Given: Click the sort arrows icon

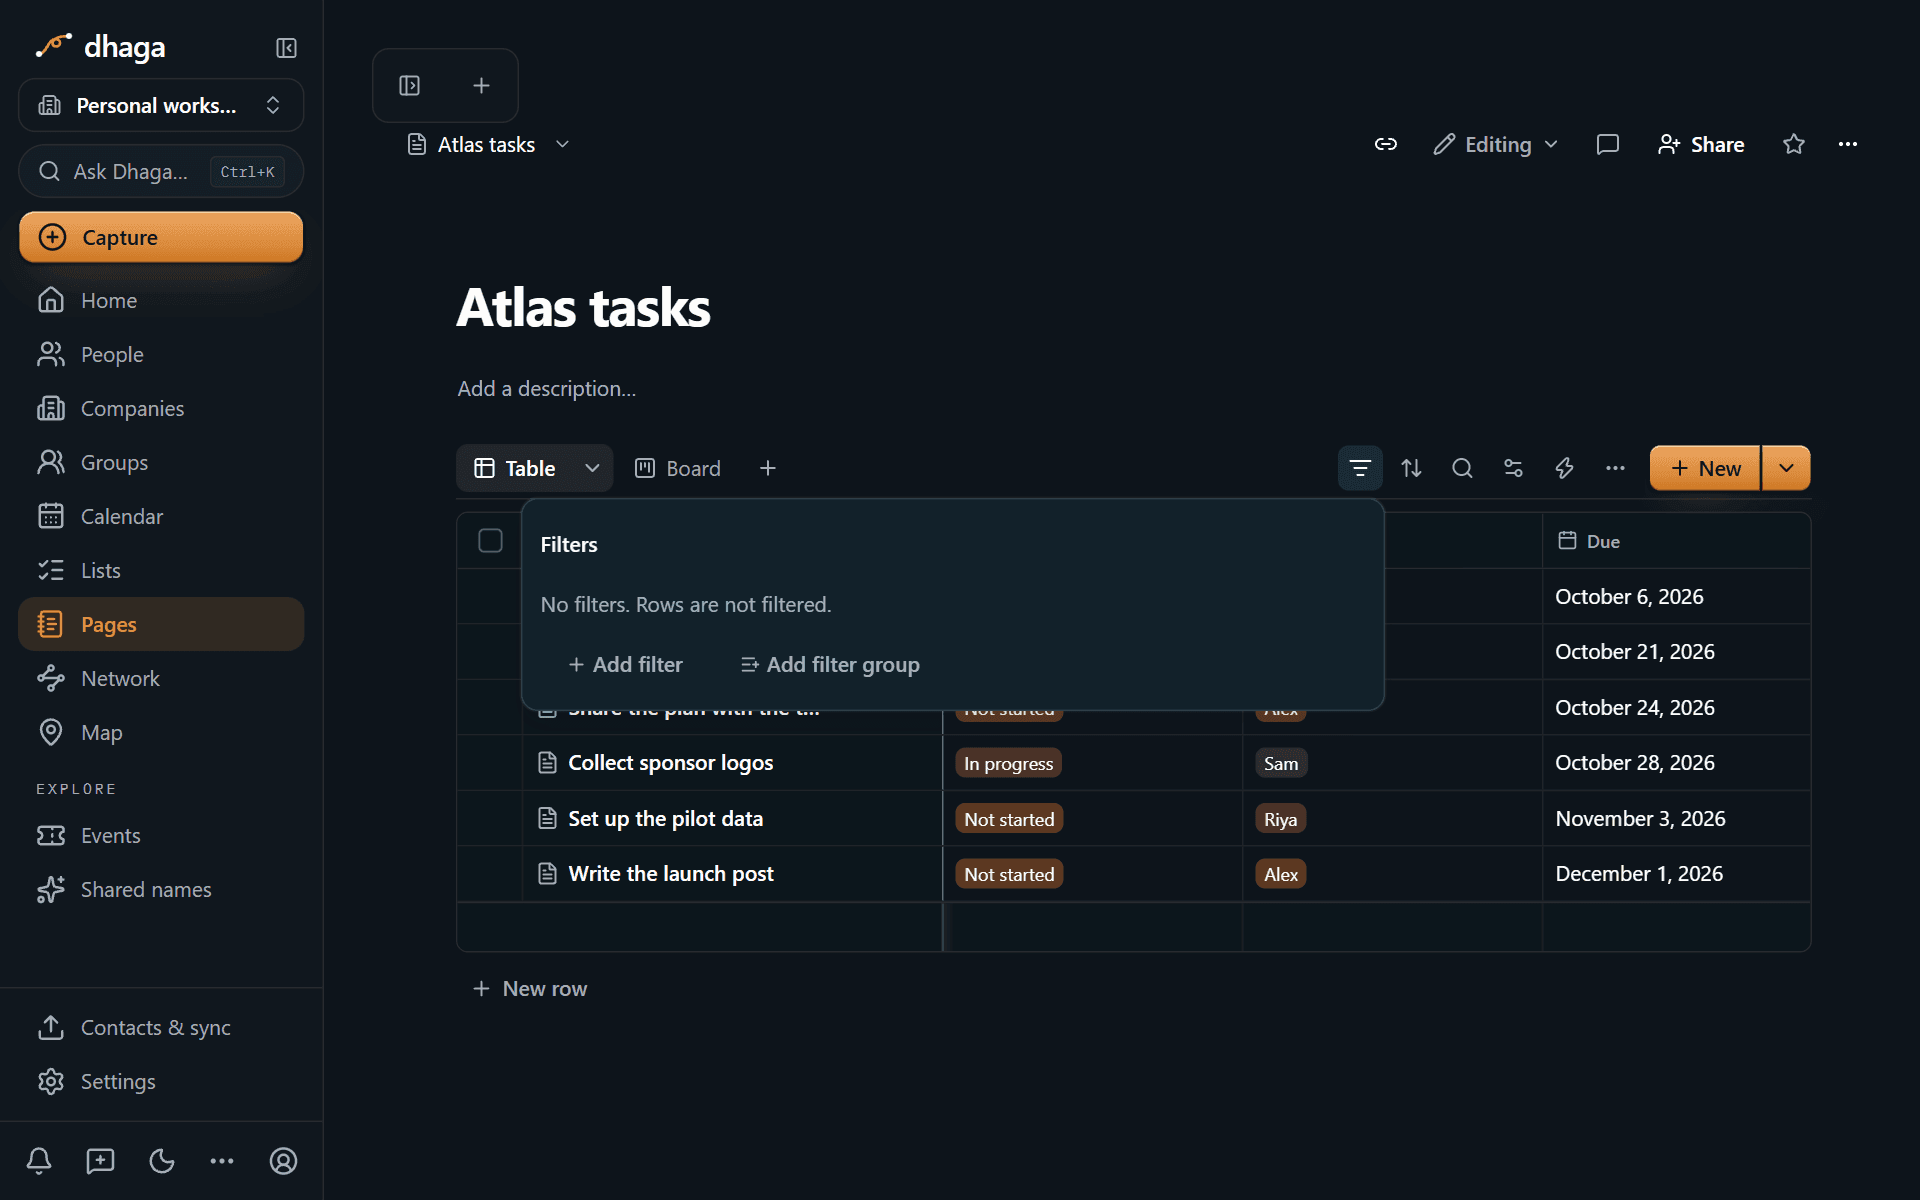Looking at the screenshot, I should [1411, 468].
